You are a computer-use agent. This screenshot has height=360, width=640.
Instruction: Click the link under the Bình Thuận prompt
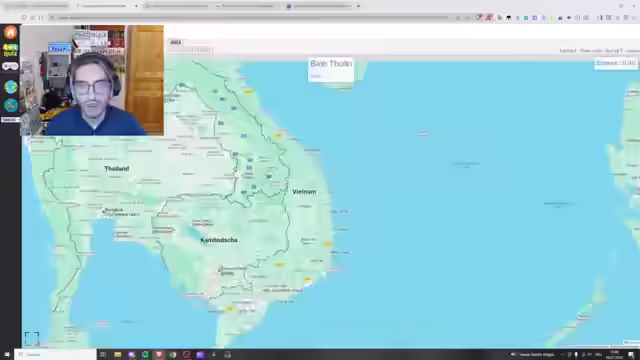316,76
